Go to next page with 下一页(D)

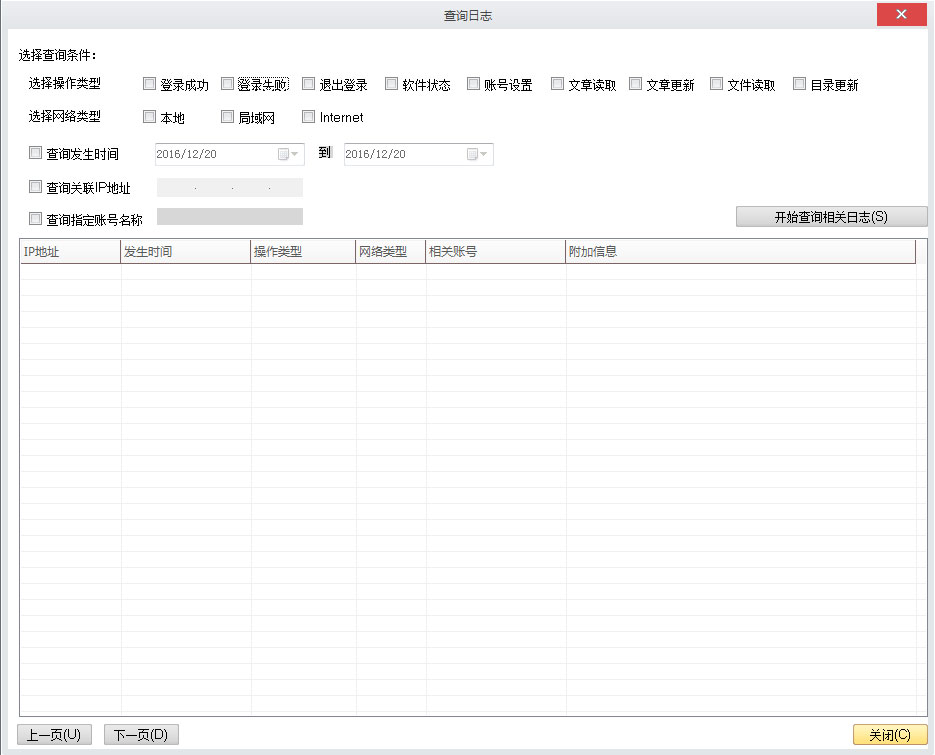click(x=141, y=735)
